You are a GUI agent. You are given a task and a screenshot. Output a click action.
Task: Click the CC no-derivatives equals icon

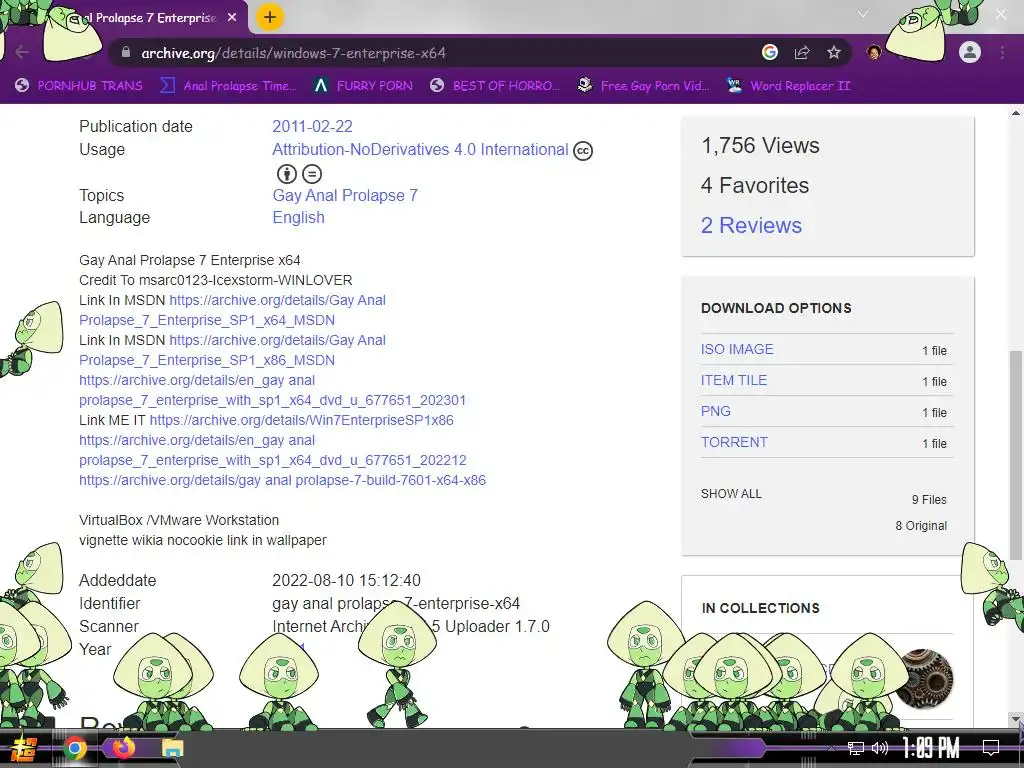point(312,174)
